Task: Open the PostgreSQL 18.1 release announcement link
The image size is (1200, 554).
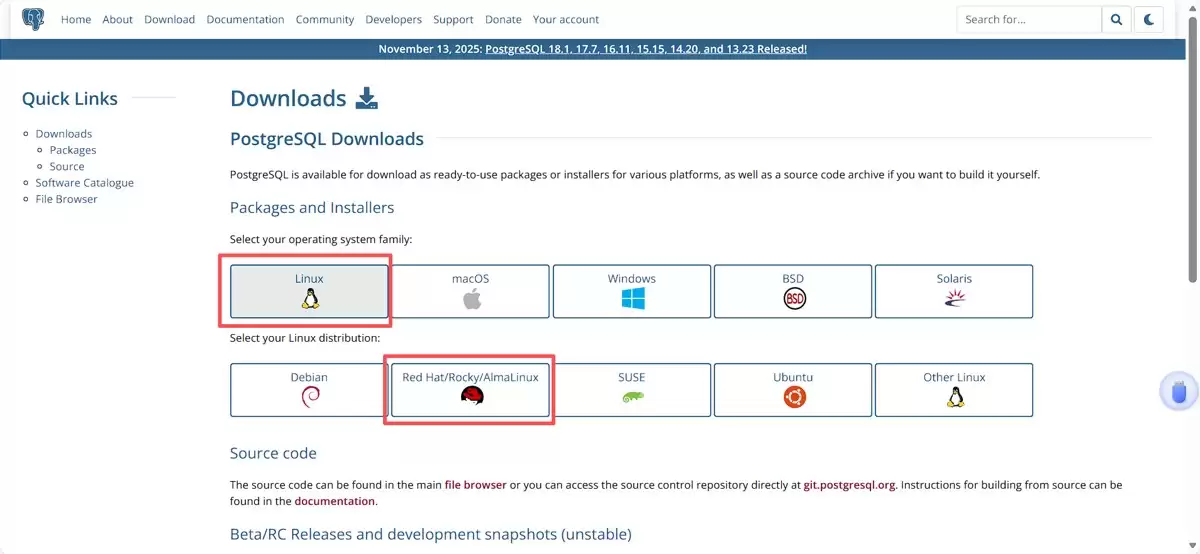Action: point(646,49)
